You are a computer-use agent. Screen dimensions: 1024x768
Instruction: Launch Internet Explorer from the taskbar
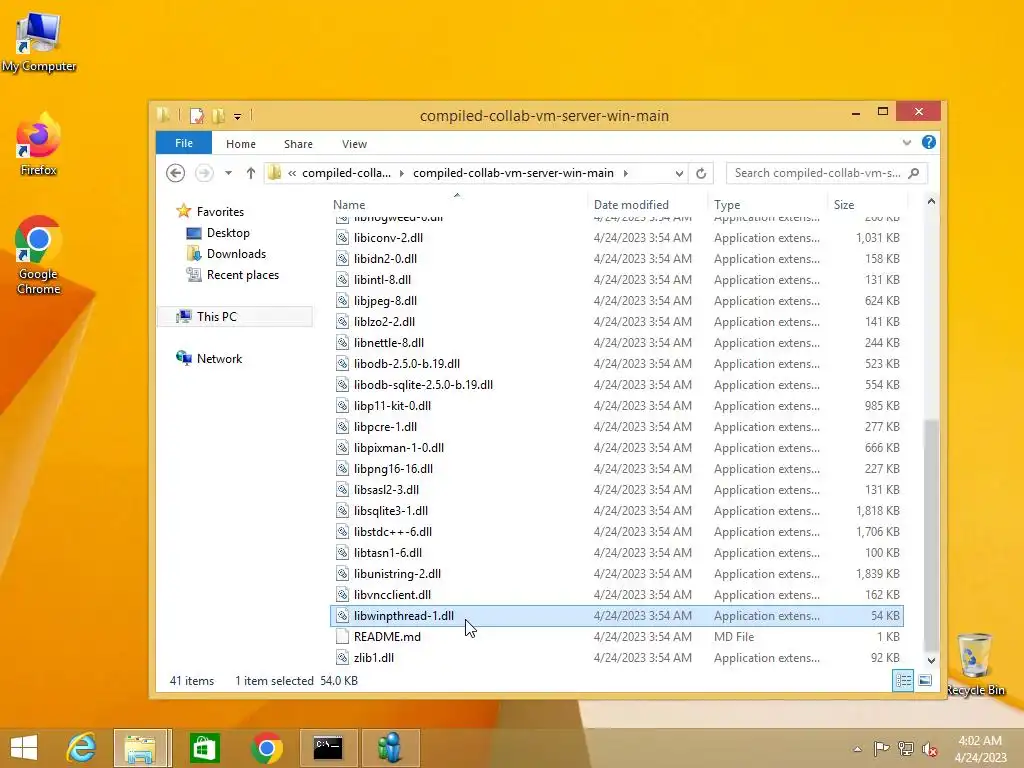coord(82,748)
